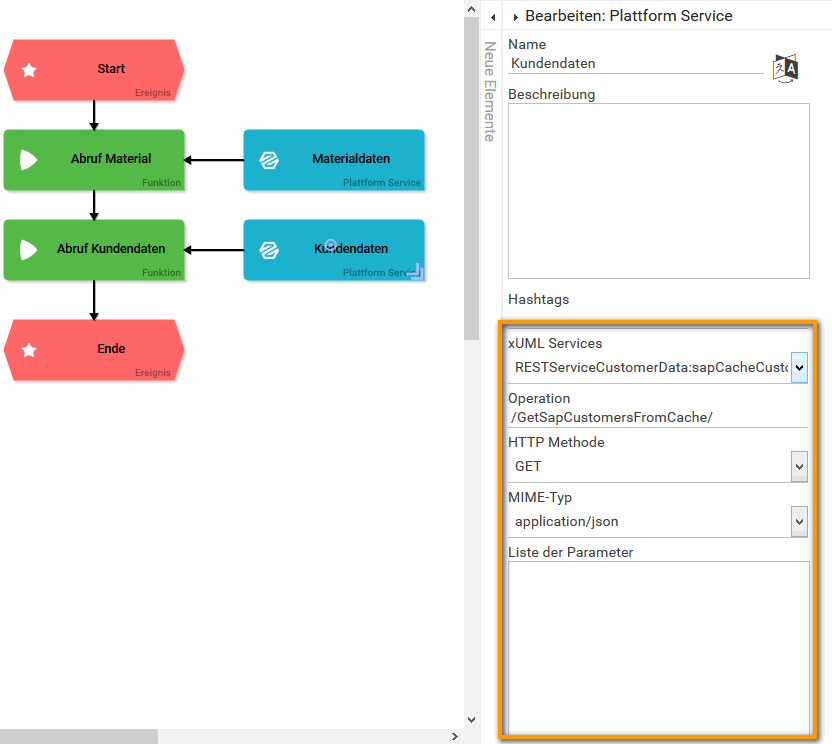Viewport: 832px width, 744px height.
Task: Collapse the panel using the left chevron arrow
Action: pos(491,16)
